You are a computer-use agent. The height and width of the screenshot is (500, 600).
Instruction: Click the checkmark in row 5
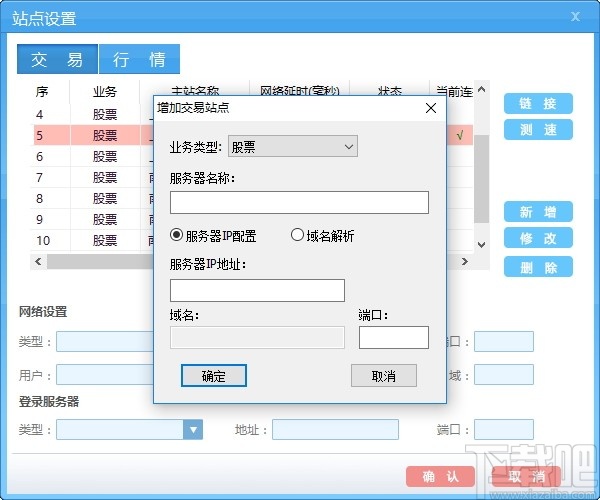point(460,135)
